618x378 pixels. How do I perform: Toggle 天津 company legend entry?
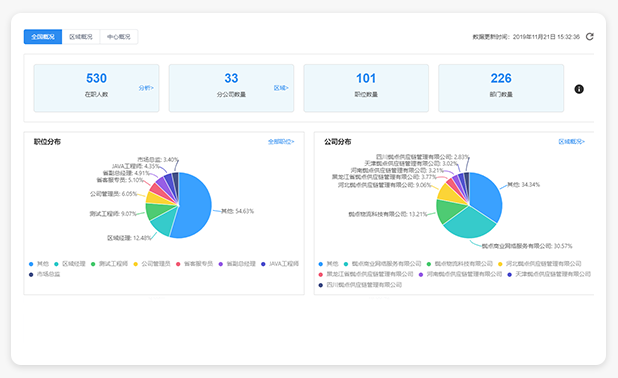click(549, 274)
